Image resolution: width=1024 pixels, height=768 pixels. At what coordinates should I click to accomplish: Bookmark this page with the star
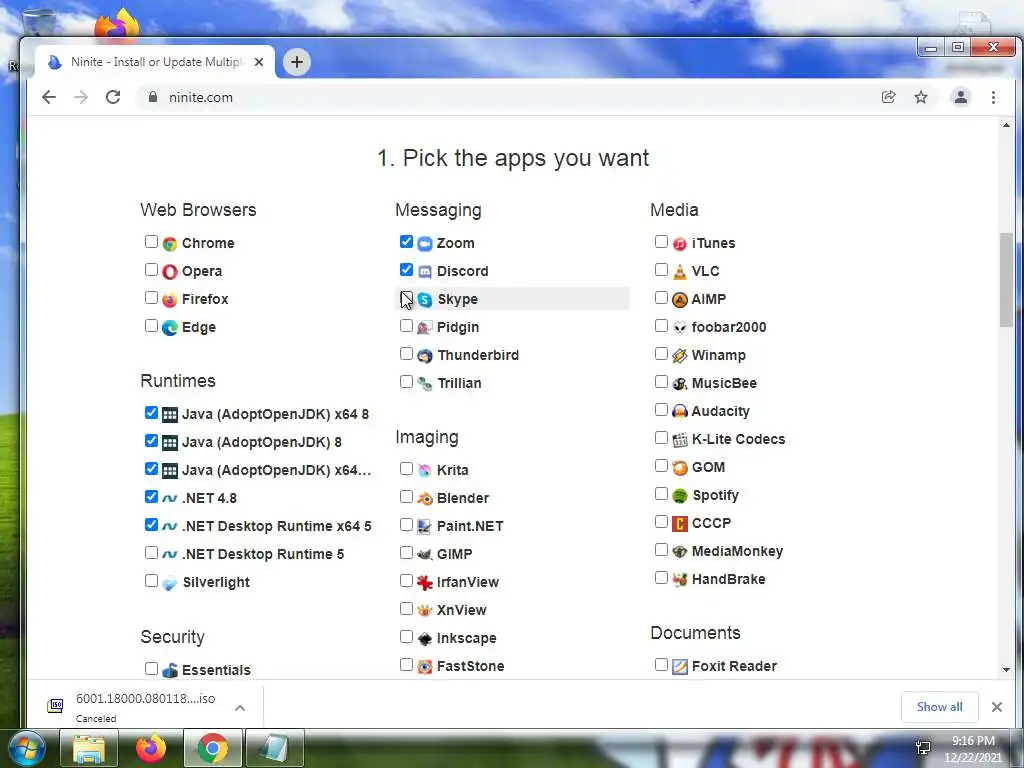(x=921, y=97)
